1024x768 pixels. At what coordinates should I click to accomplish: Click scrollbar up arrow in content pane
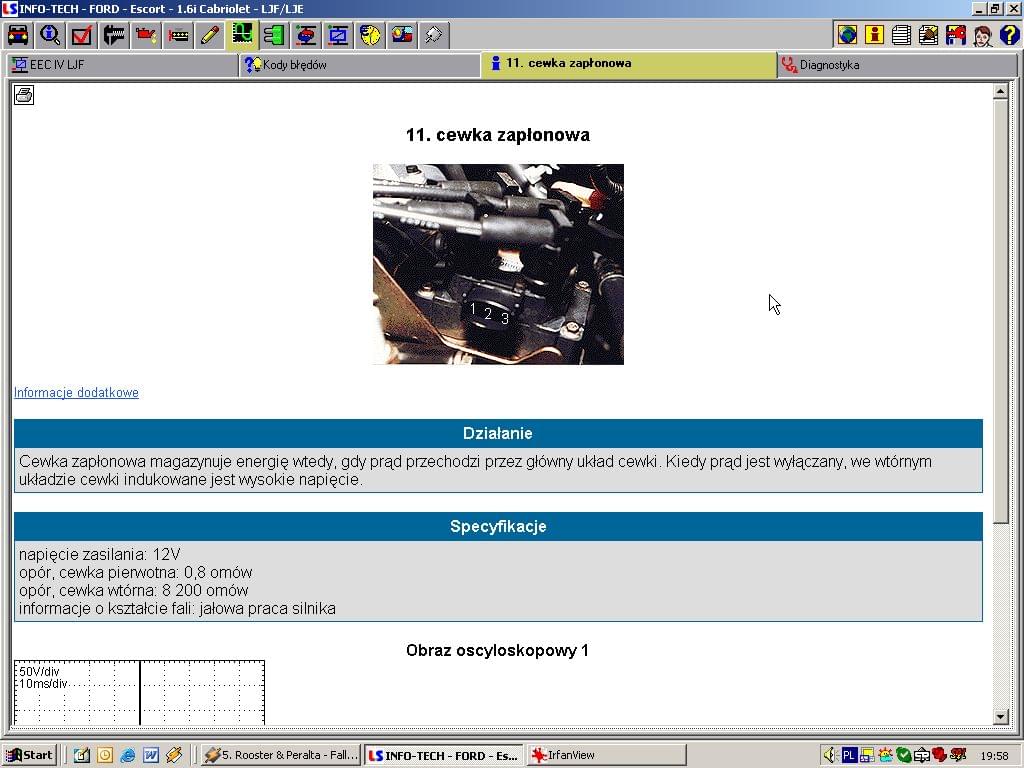(x=1000, y=92)
